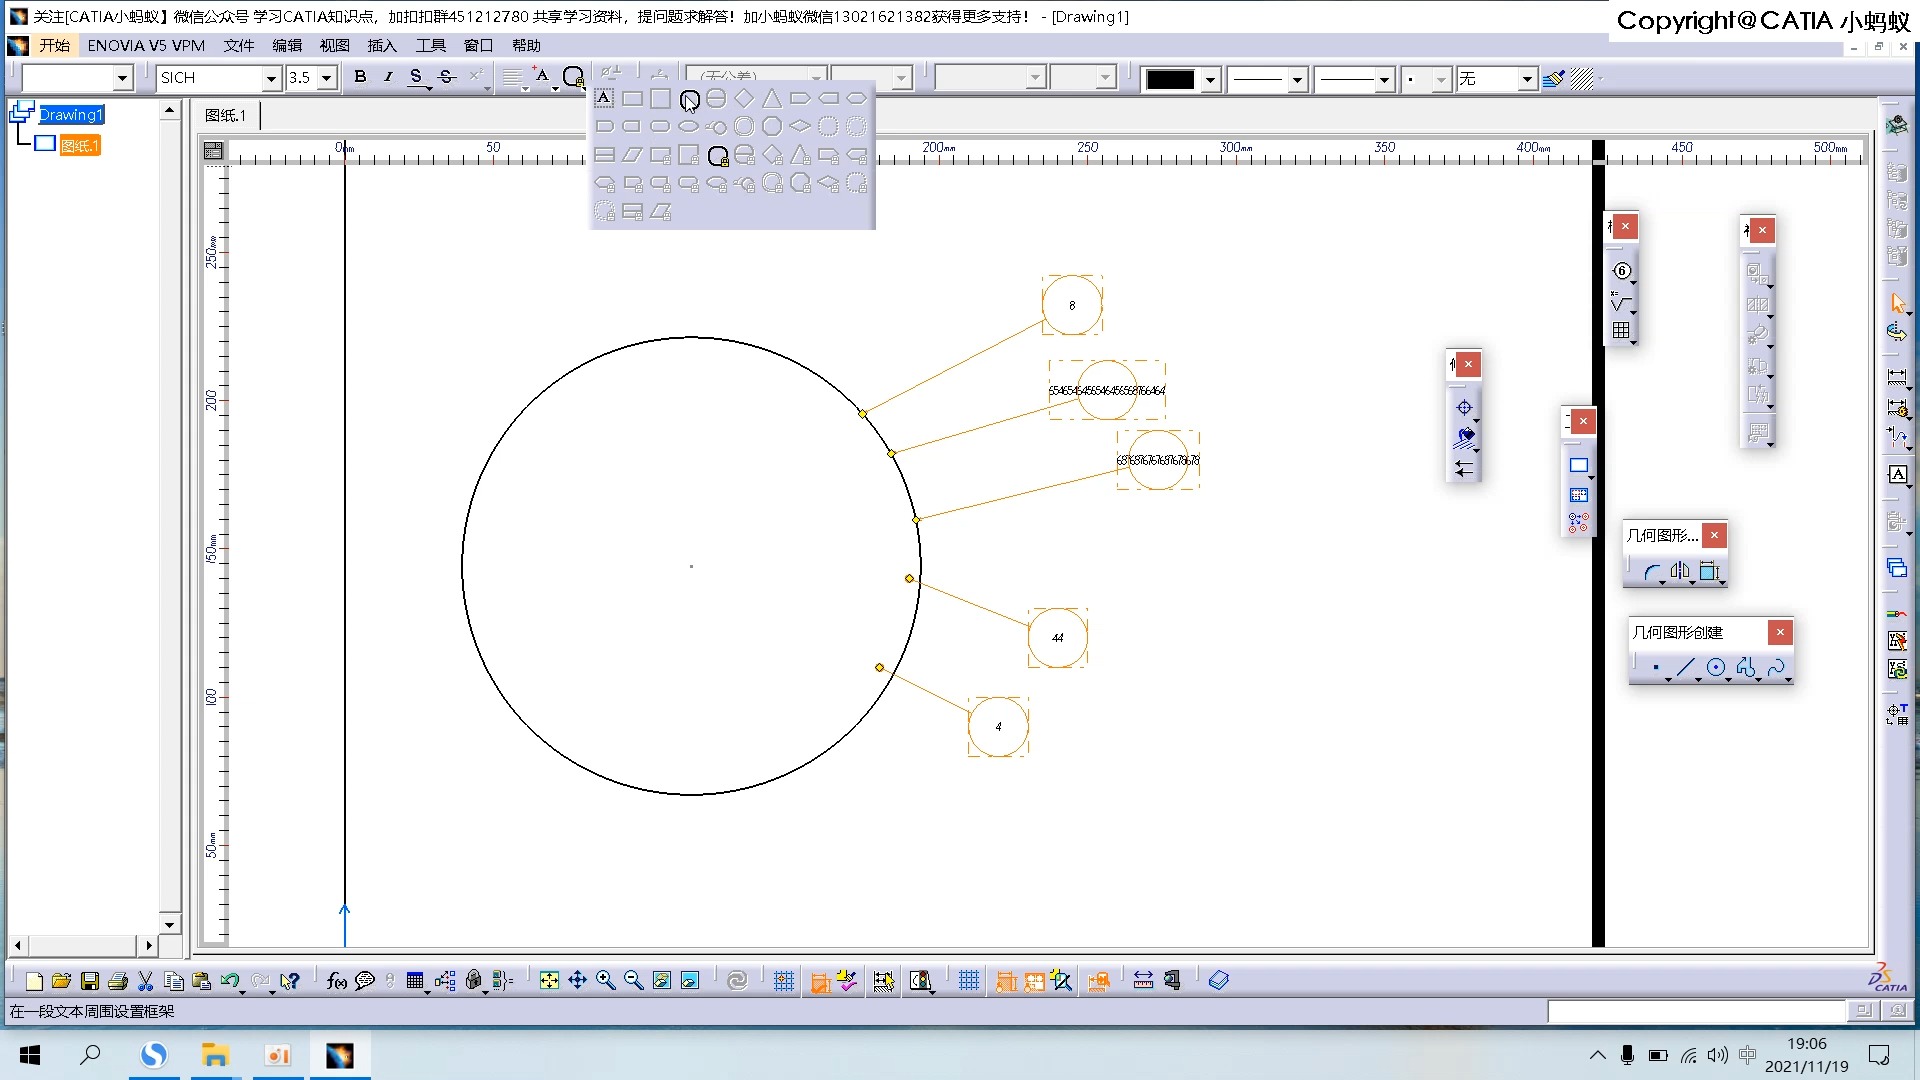Open the formula f(x) tool
Viewport: 1920px width, 1080px height.
click(337, 981)
